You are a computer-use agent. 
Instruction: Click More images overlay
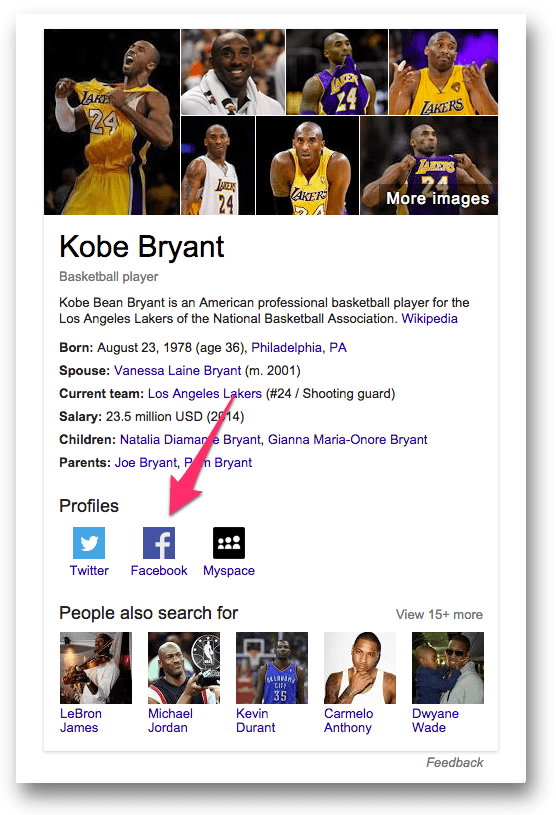click(438, 199)
